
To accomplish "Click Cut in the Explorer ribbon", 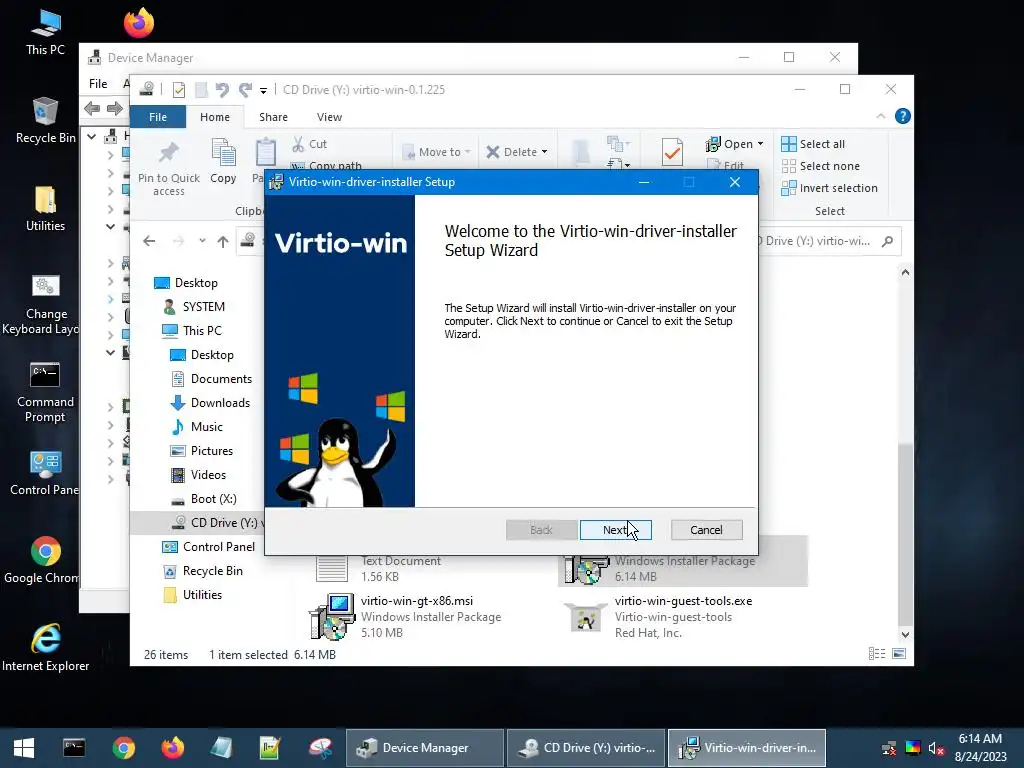I will [x=309, y=144].
